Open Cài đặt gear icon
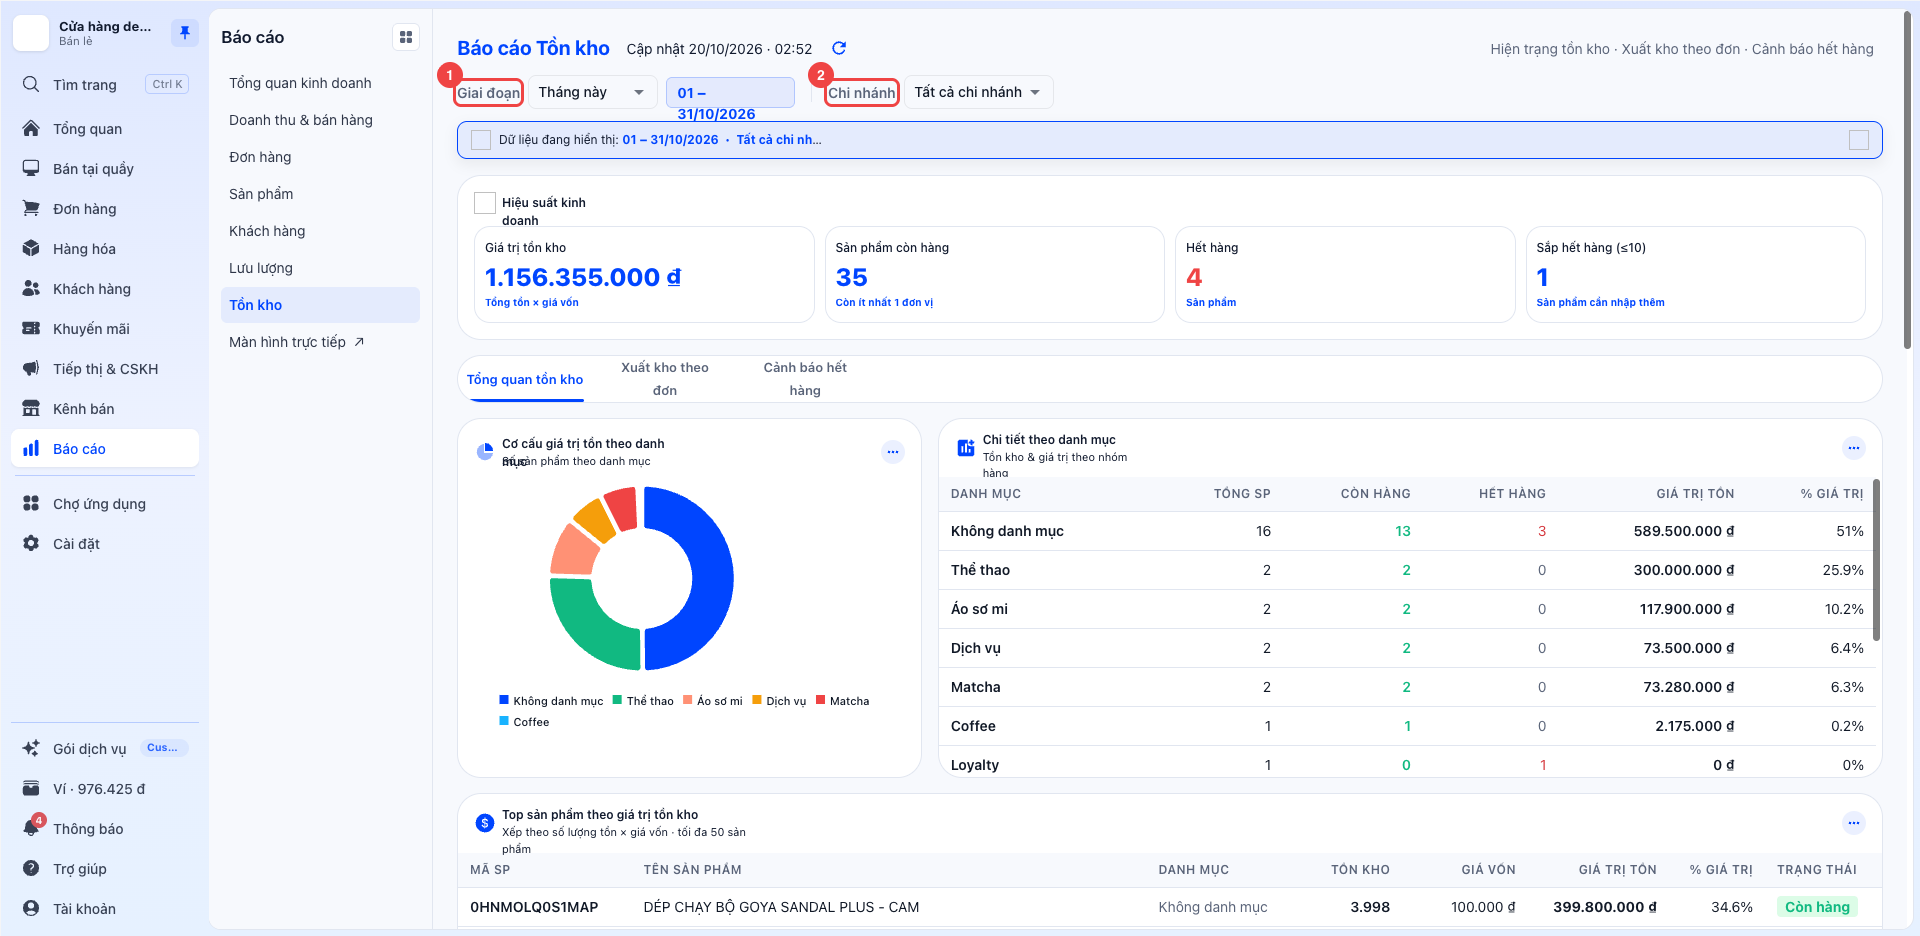Viewport: 1920px width, 936px height. coord(31,544)
